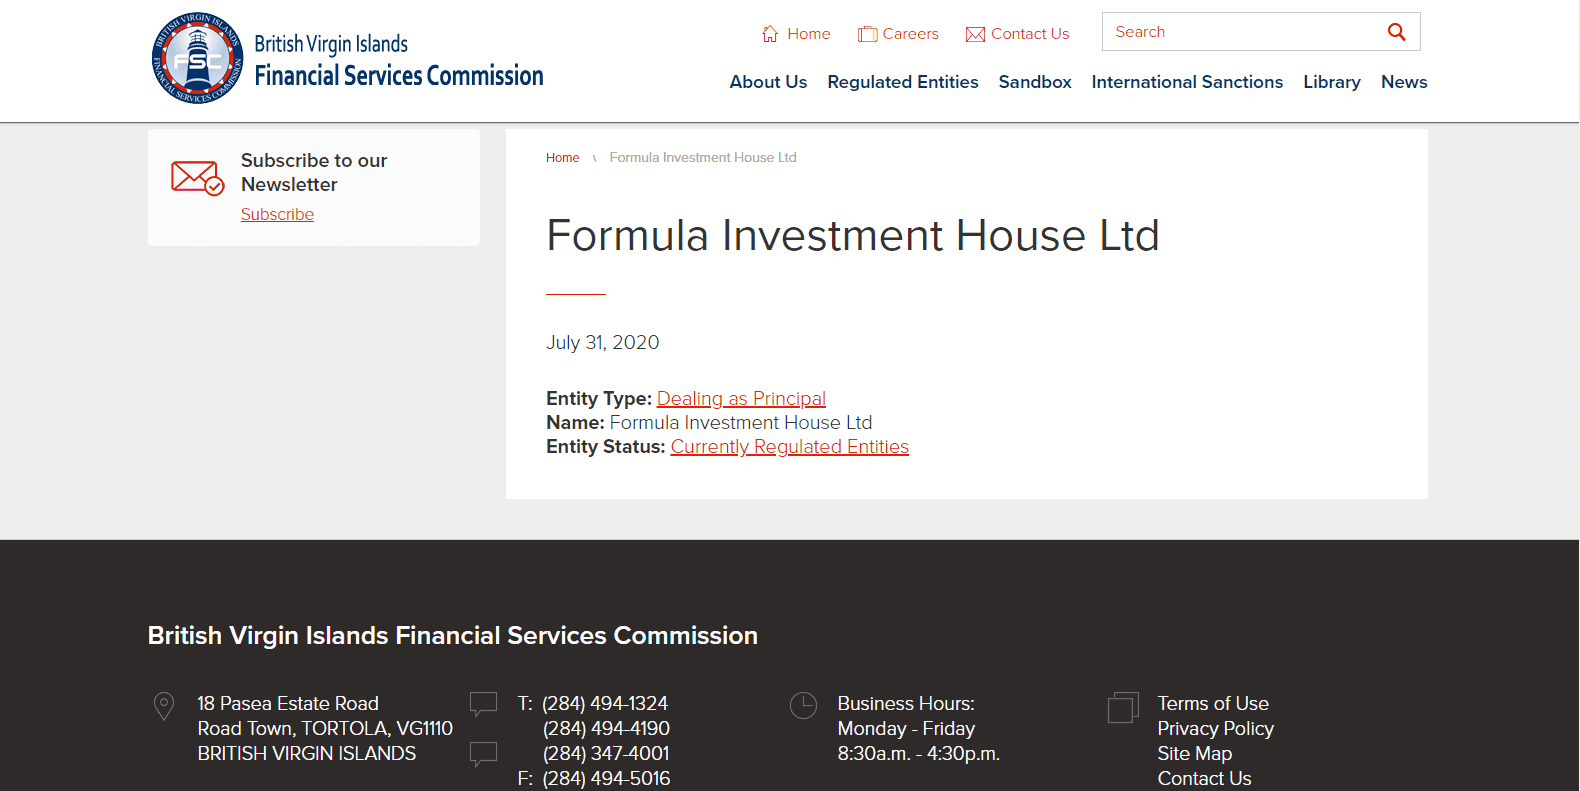Open the Sandbox menu
The image size is (1580, 791).
[1034, 82]
